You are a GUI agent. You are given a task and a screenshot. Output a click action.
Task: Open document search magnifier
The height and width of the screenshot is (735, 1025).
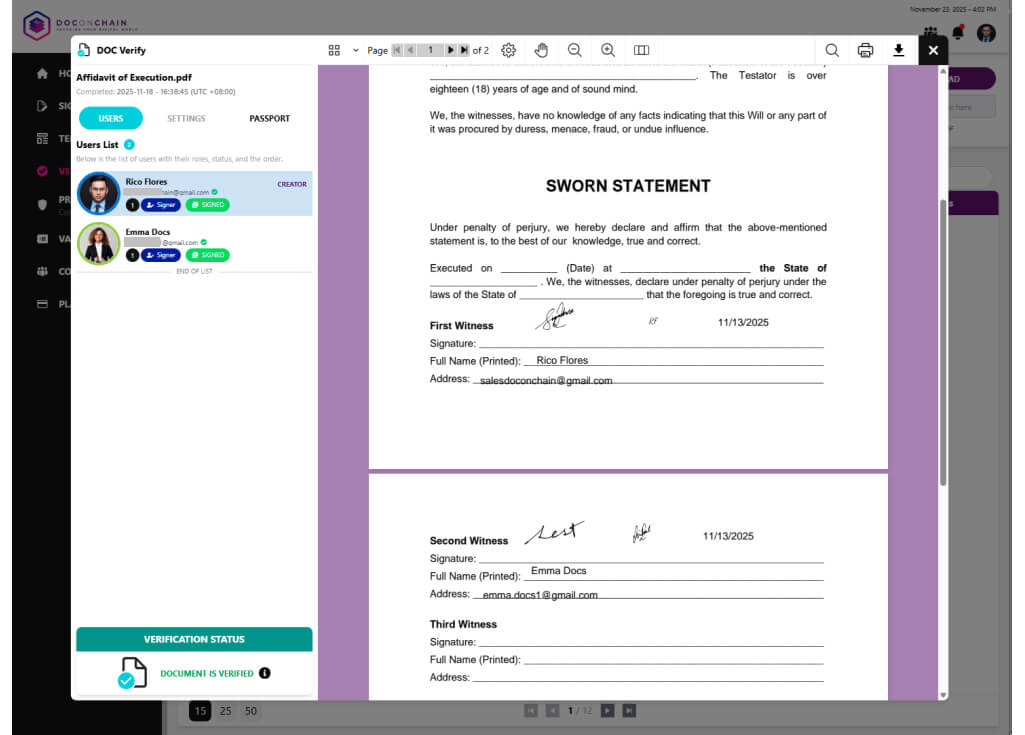tap(832, 50)
